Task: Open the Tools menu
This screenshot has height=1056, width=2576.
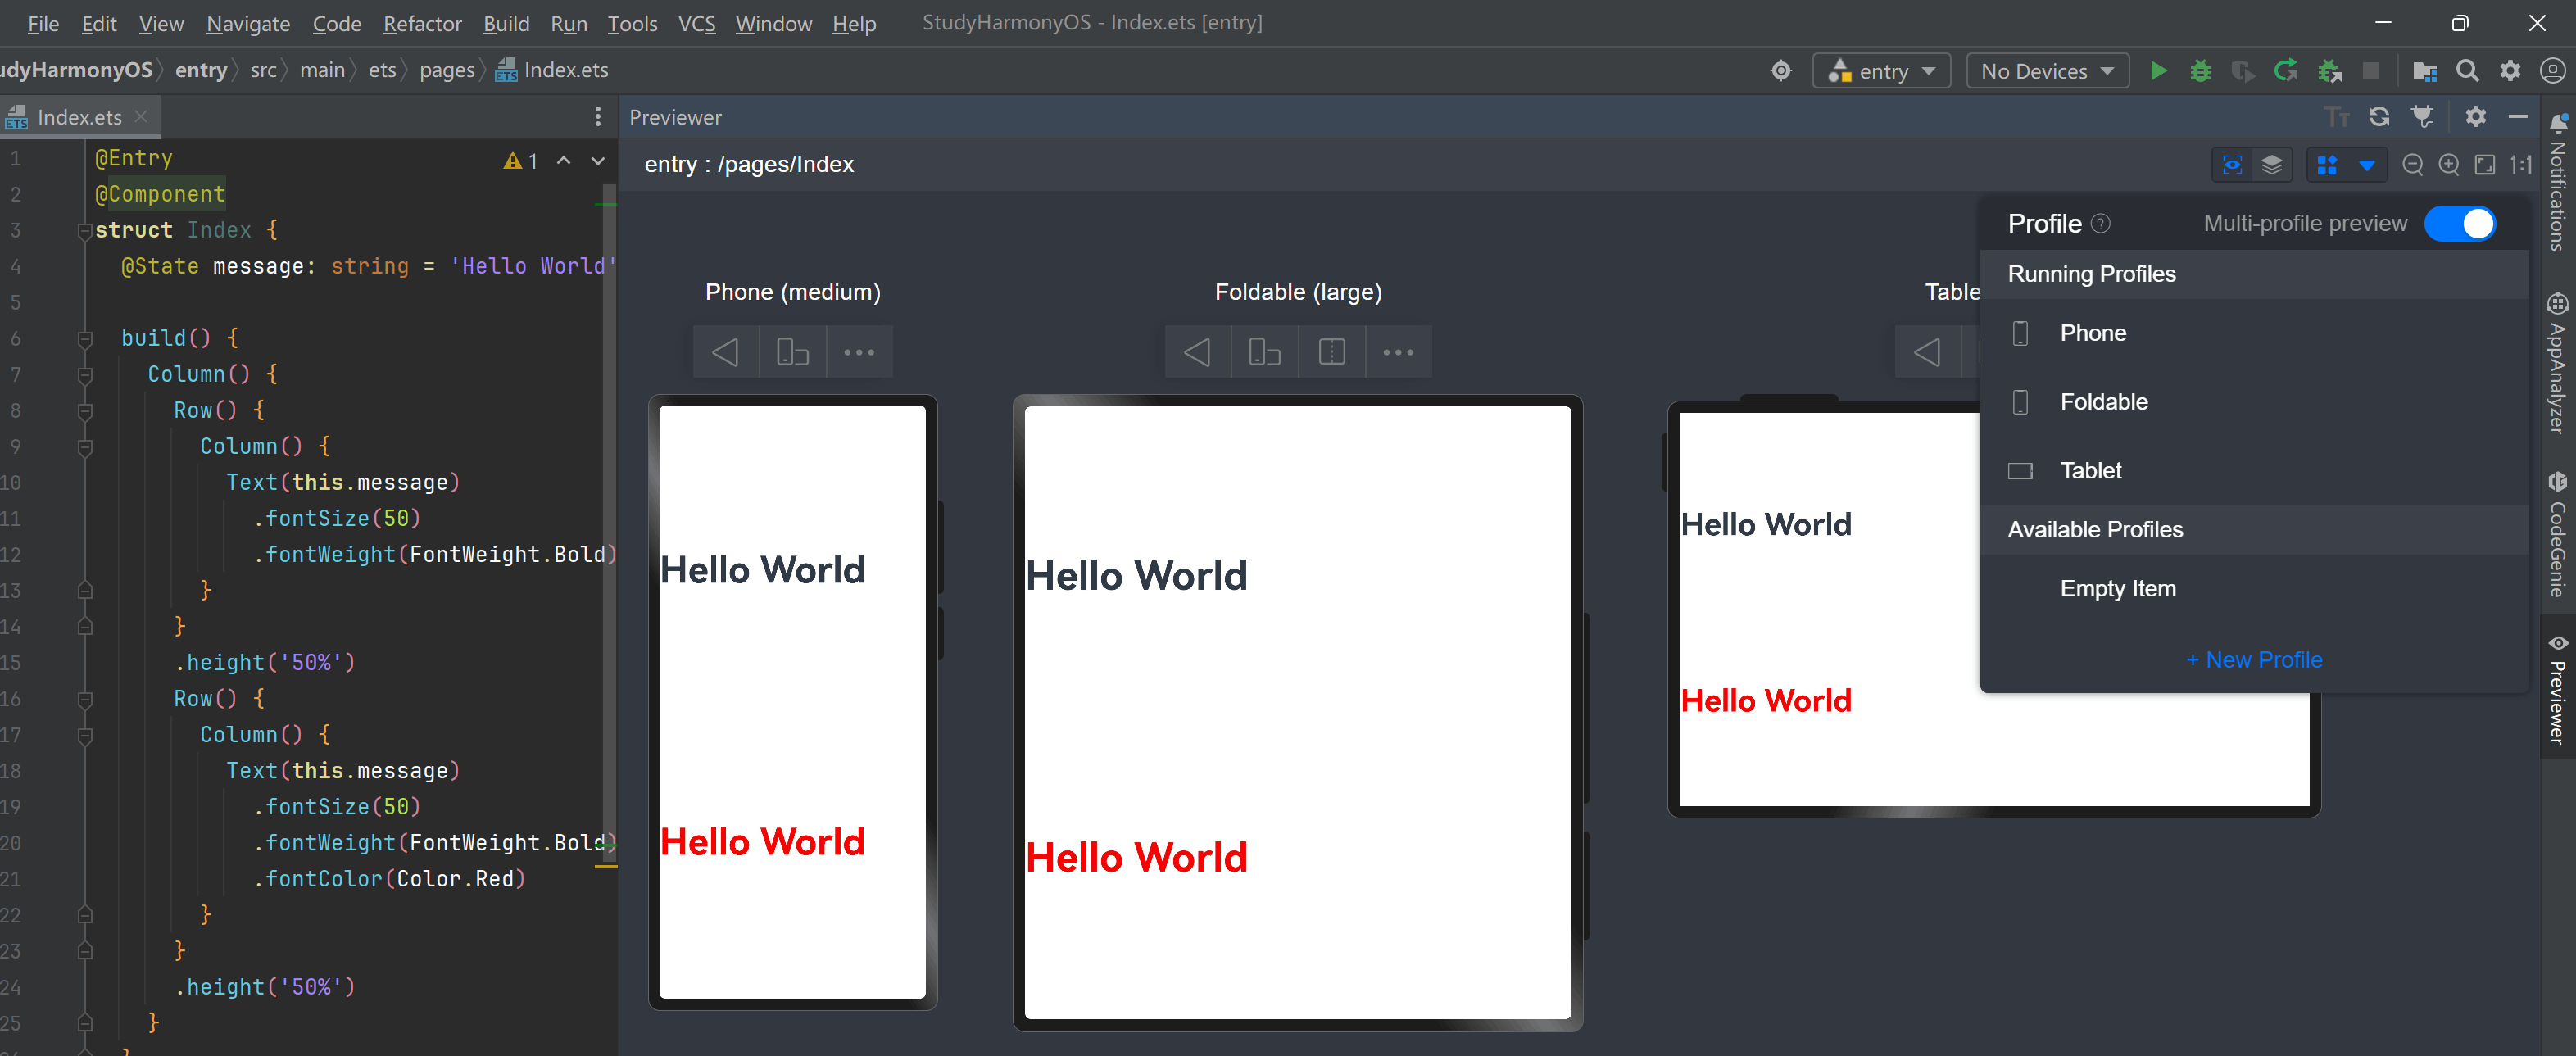Action: [x=632, y=23]
